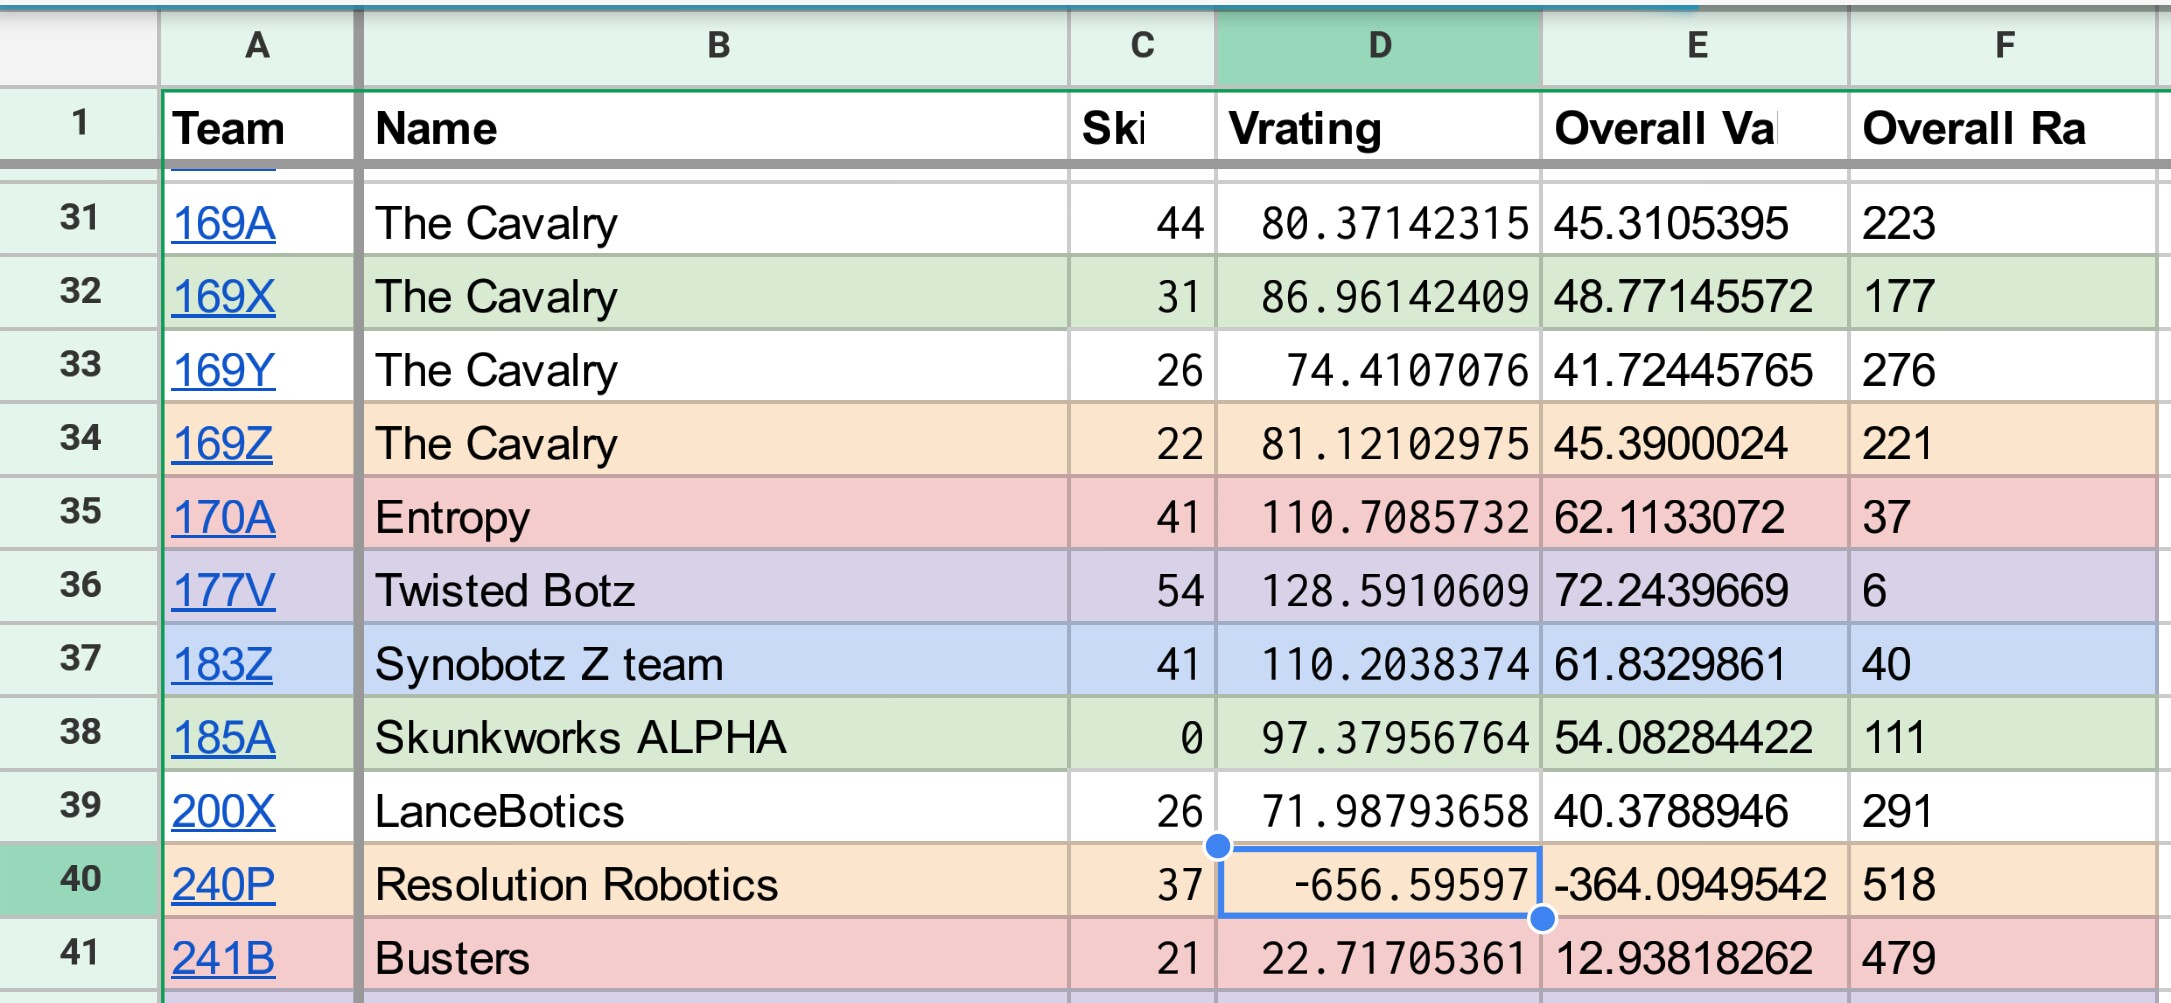
Task: Click the Ski header cell
Action: click(1142, 126)
